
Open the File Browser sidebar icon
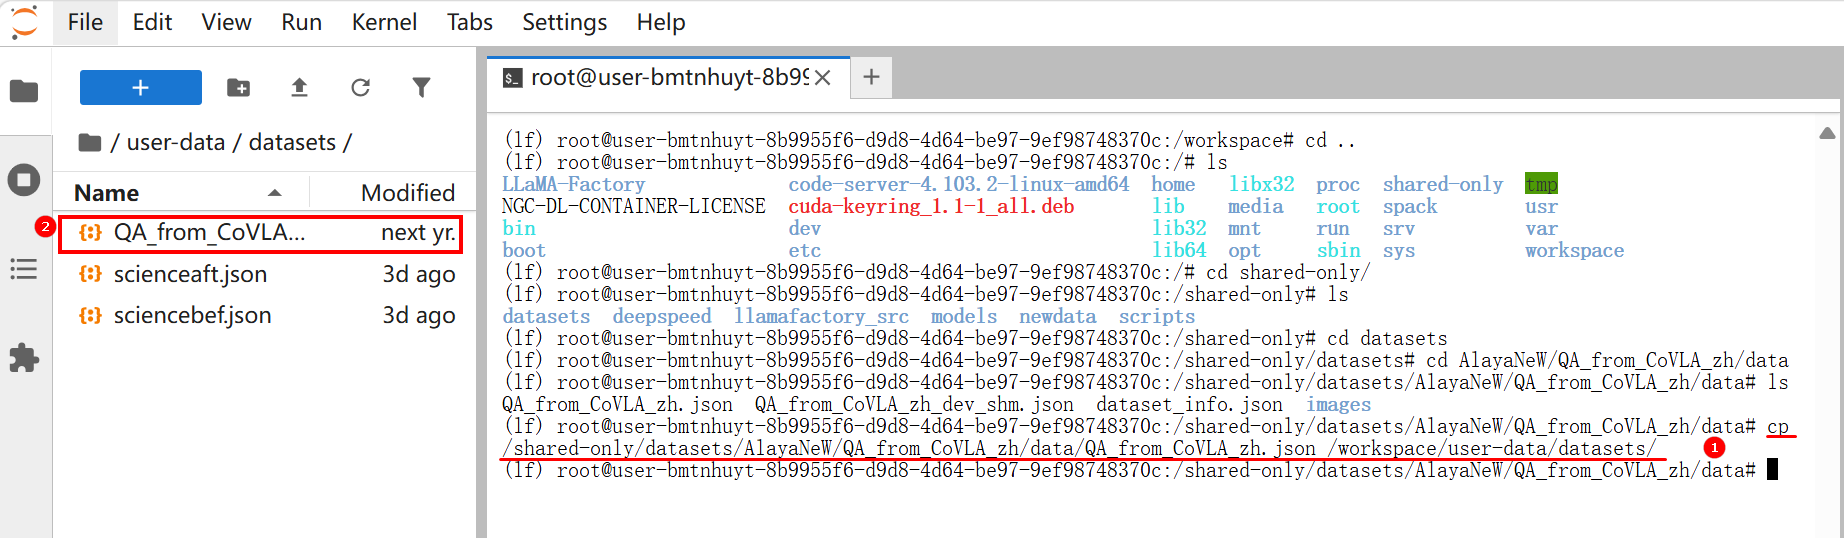click(x=24, y=91)
